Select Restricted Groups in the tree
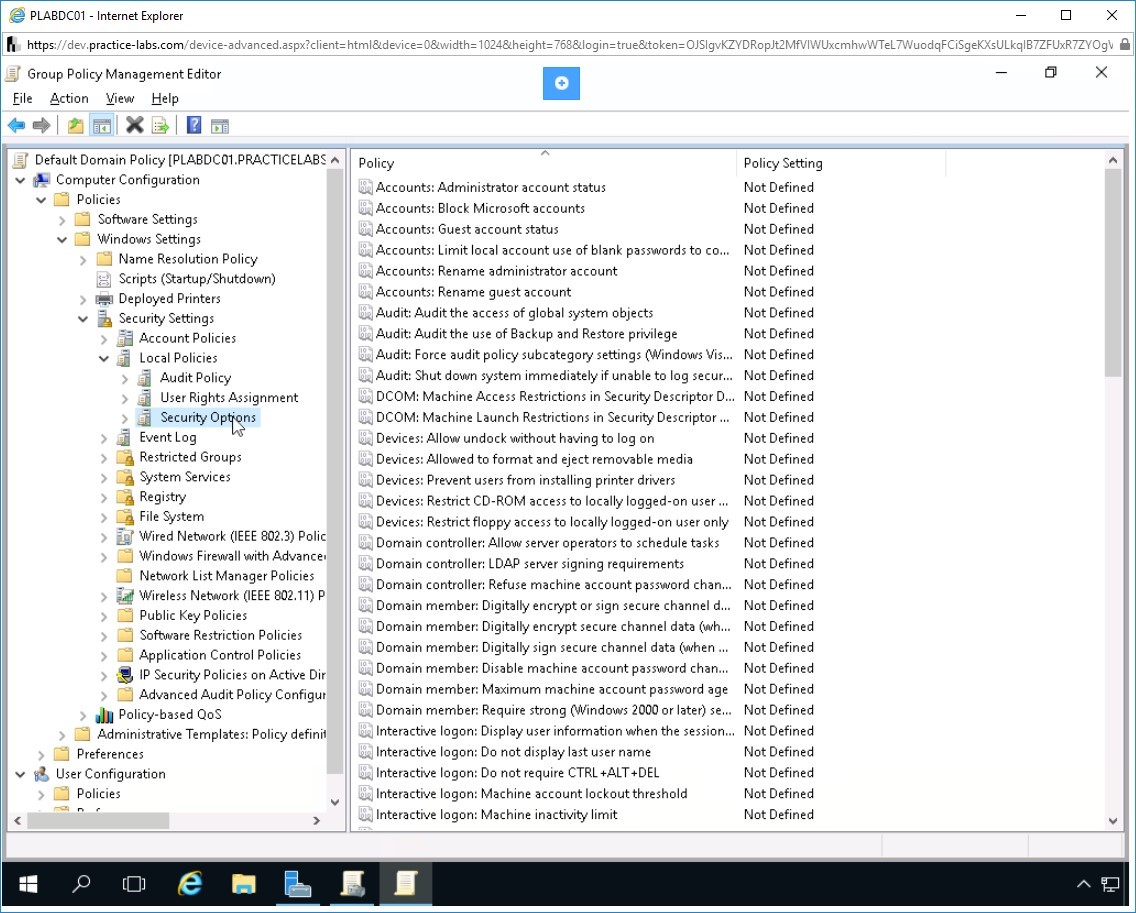This screenshot has width=1136, height=913. 191,457
